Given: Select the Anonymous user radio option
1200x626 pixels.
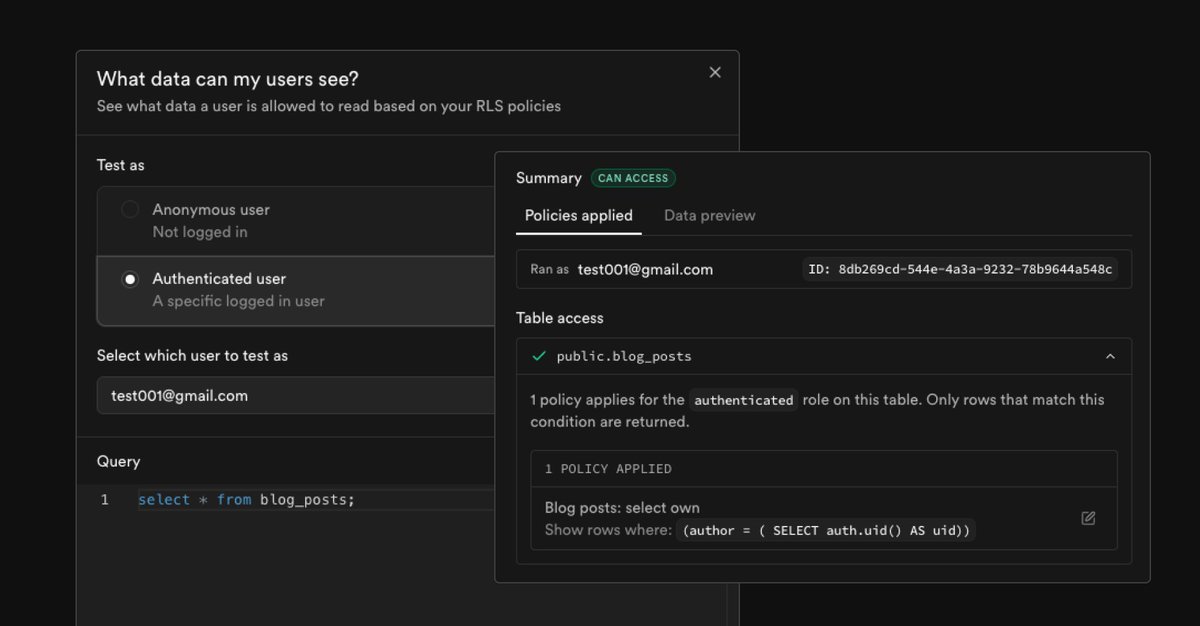Looking at the screenshot, I should tap(130, 210).
